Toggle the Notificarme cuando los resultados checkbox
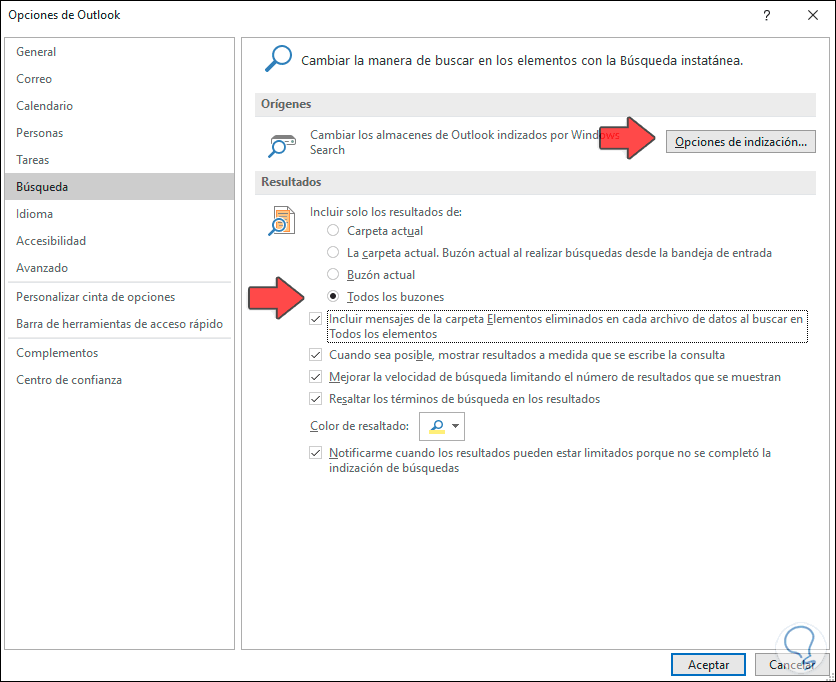The width and height of the screenshot is (836, 682). tap(316, 452)
